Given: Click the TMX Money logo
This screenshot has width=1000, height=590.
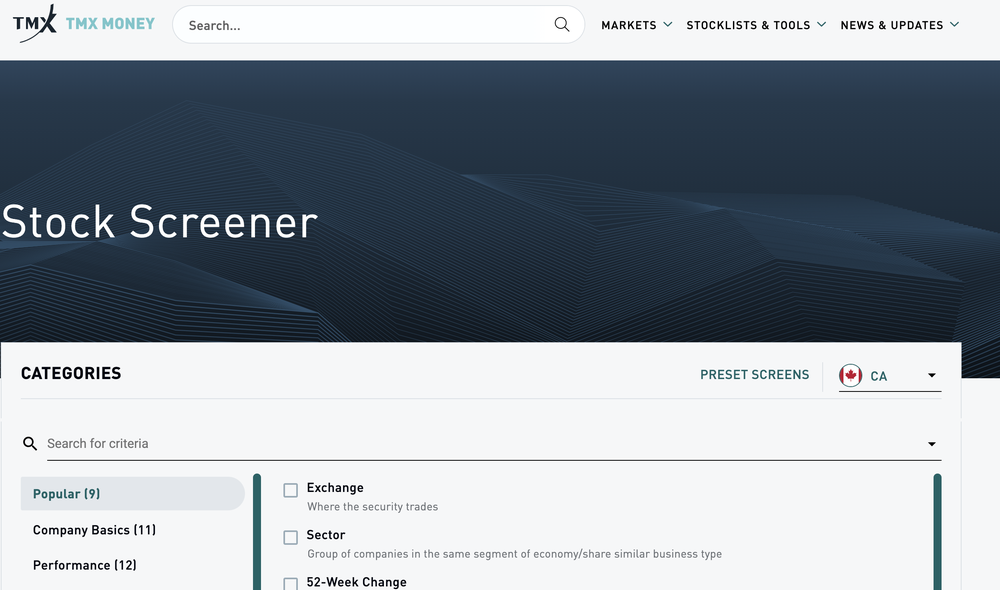Looking at the screenshot, I should 84,24.
